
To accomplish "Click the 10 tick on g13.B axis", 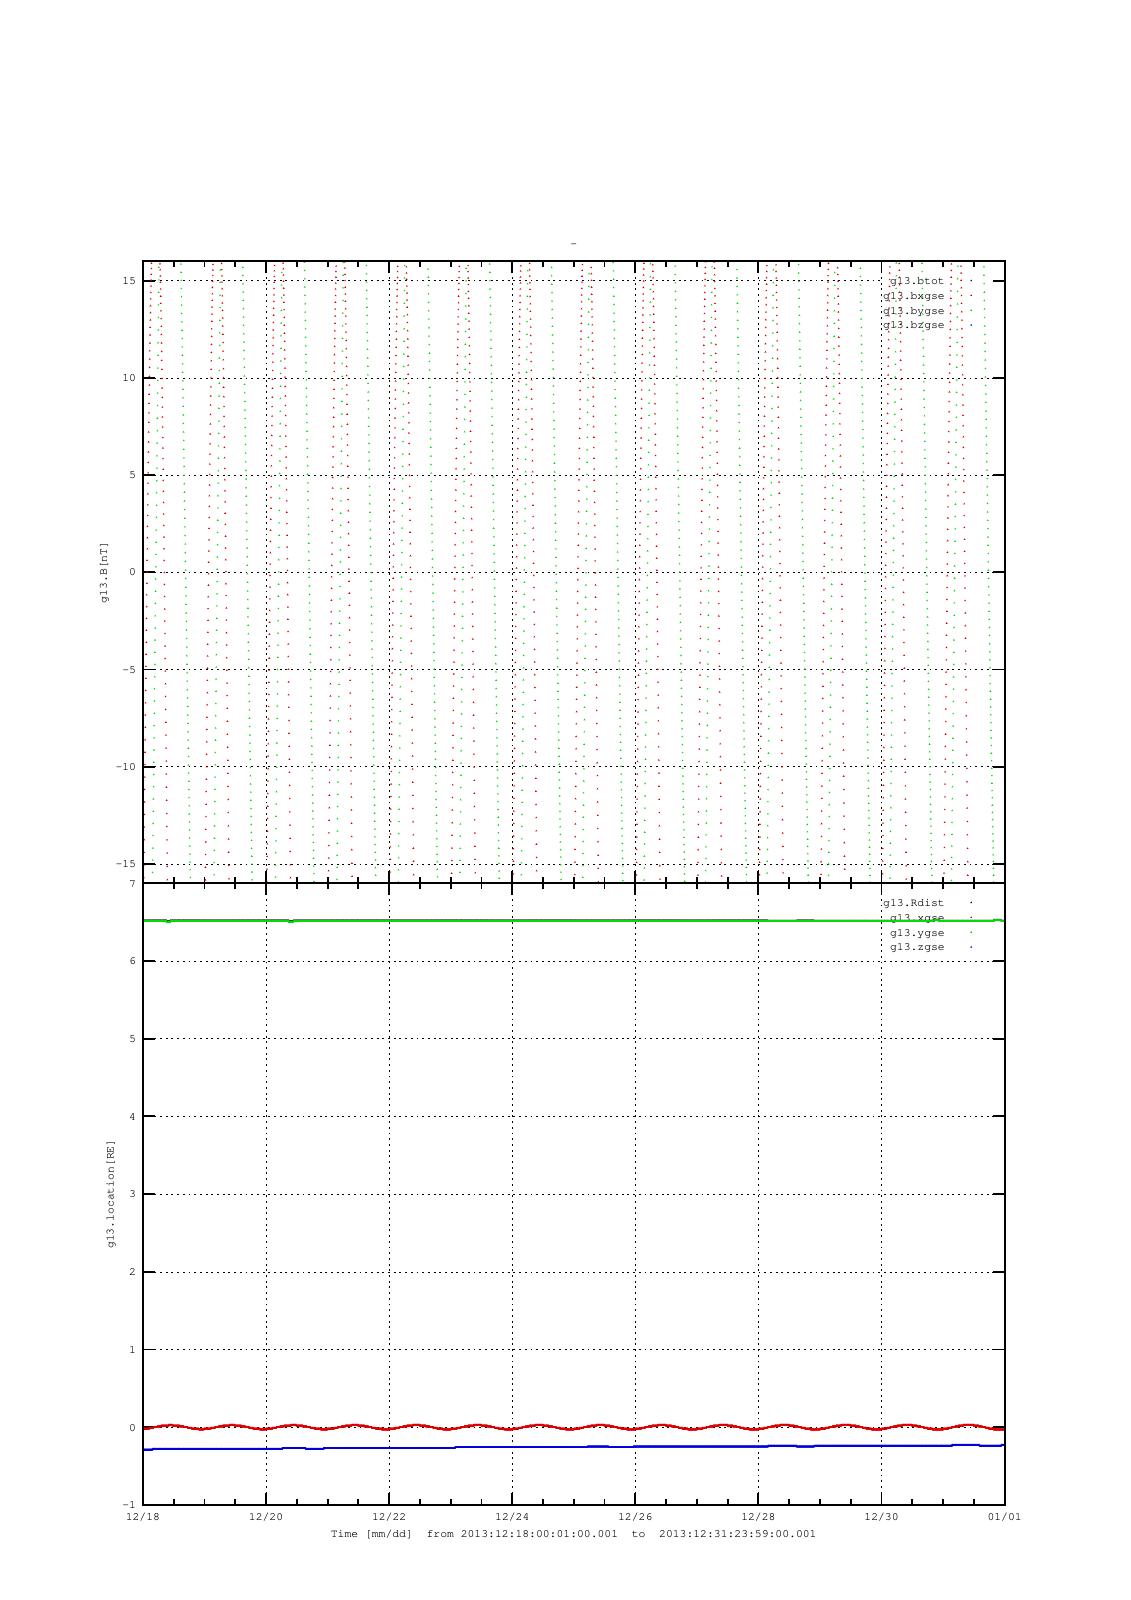I will click(129, 378).
